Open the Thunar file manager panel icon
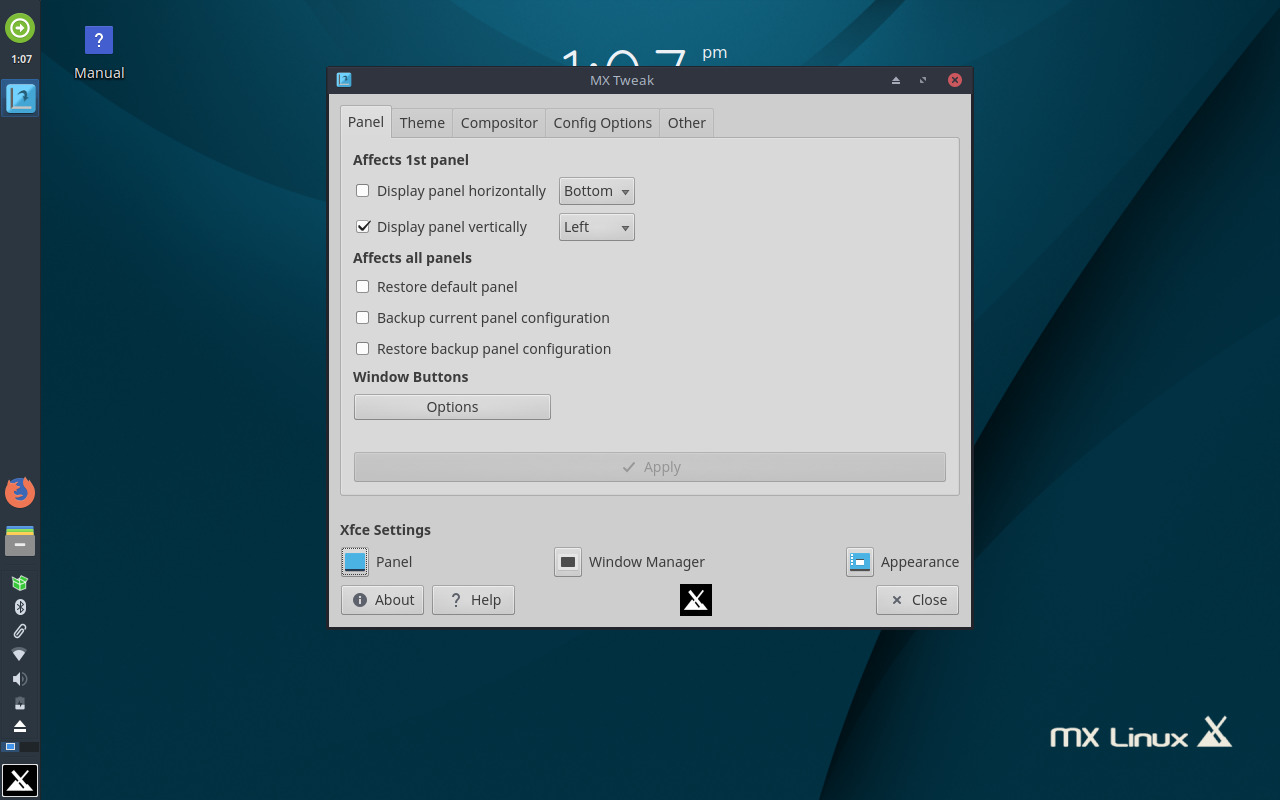1280x800 pixels. tap(20, 541)
